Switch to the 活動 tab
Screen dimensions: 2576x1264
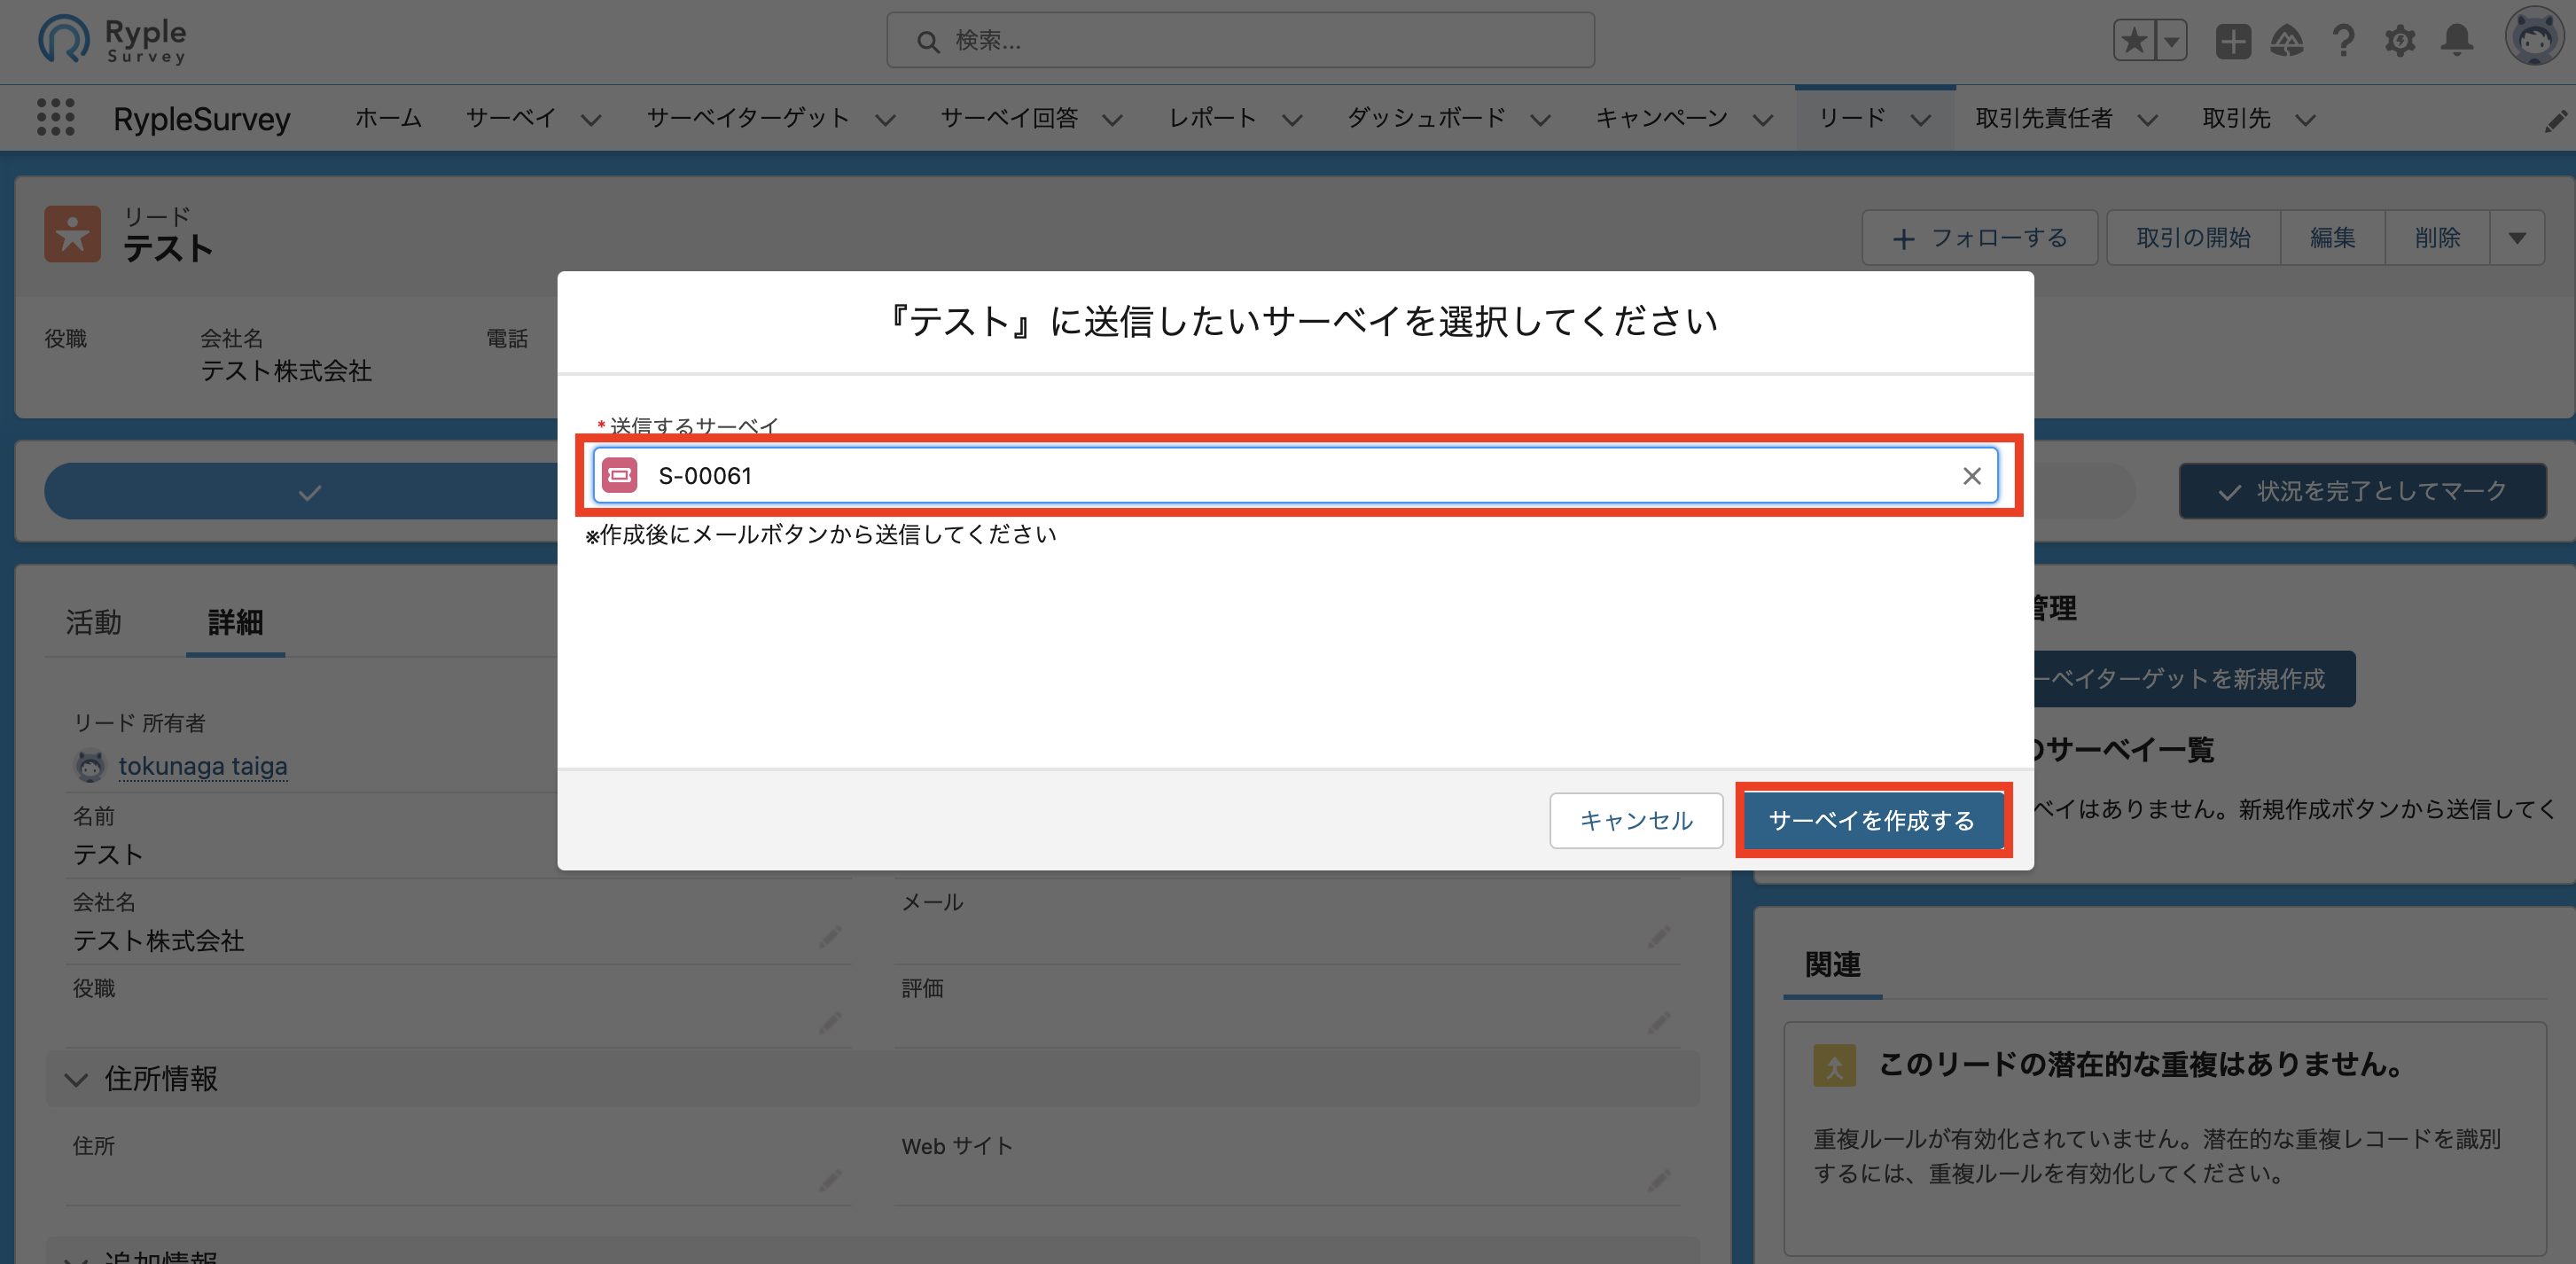93,622
